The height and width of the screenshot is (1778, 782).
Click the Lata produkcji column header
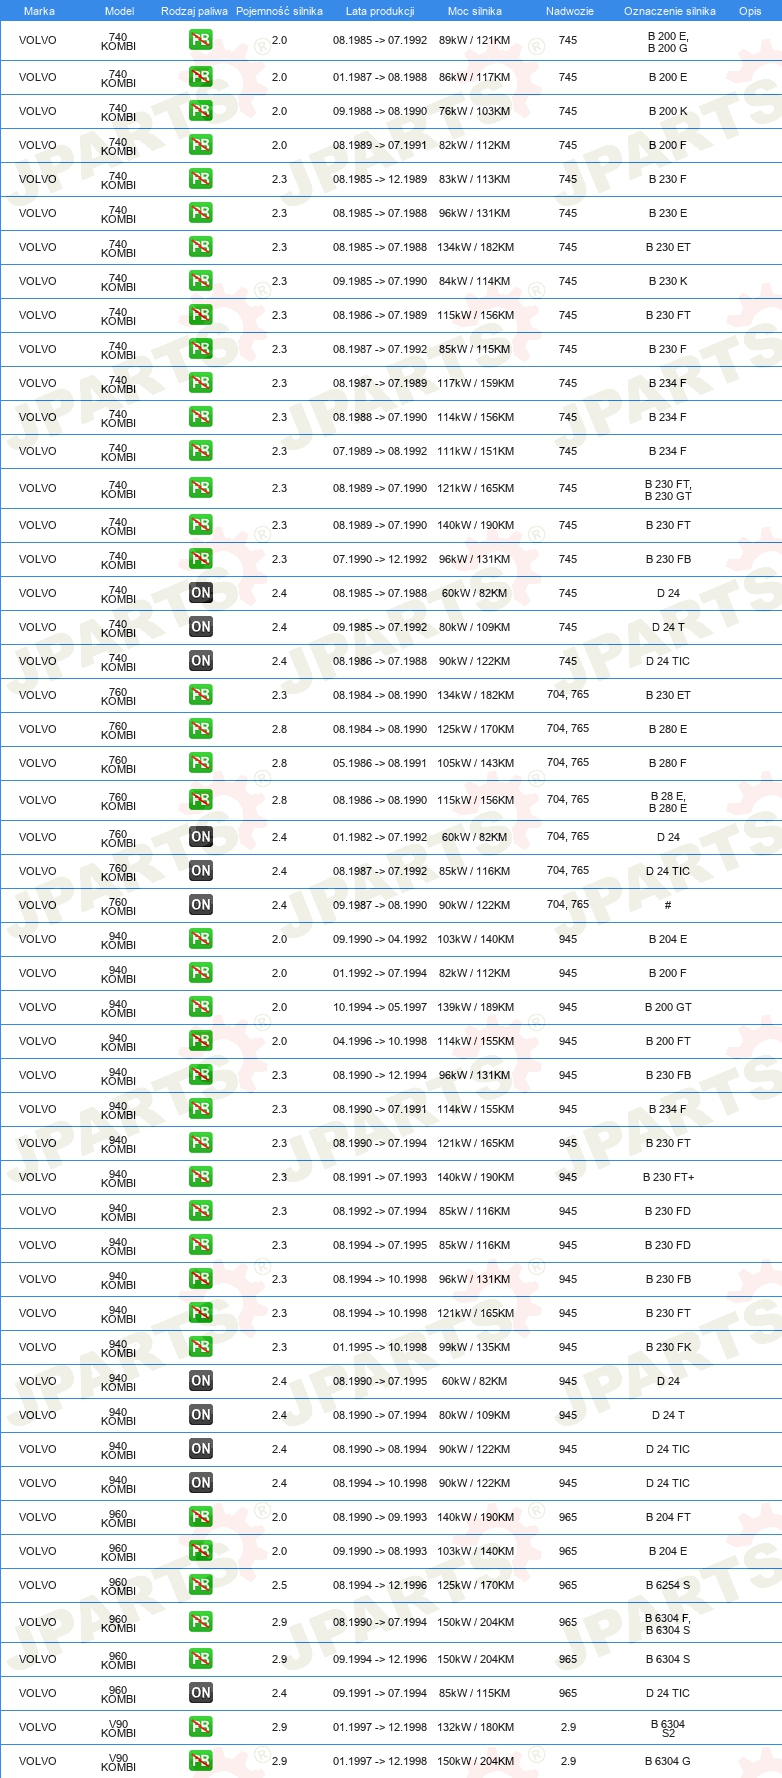[x=380, y=11]
